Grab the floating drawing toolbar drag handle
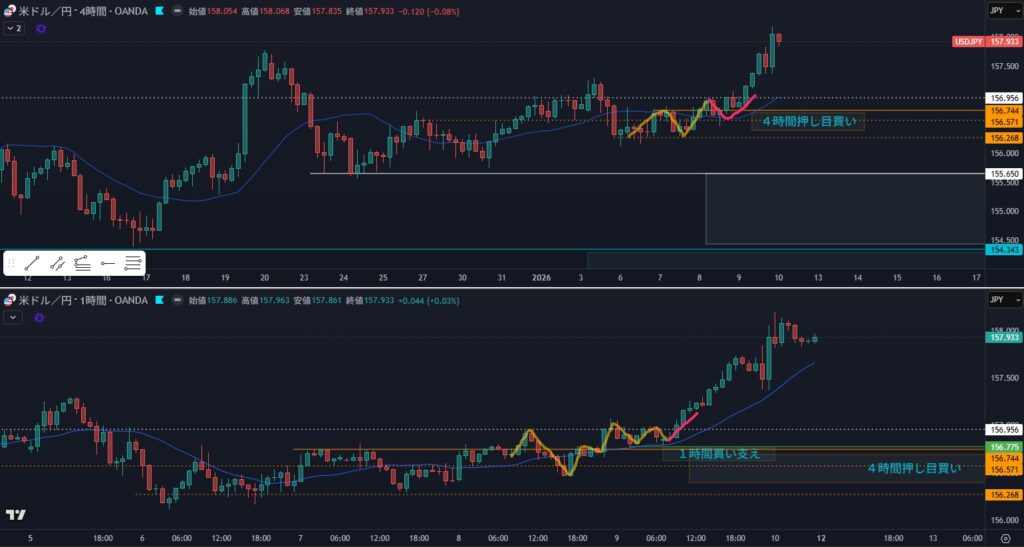The width and height of the screenshot is (1024, 547). pyautogui.click(x=11, y=264)
